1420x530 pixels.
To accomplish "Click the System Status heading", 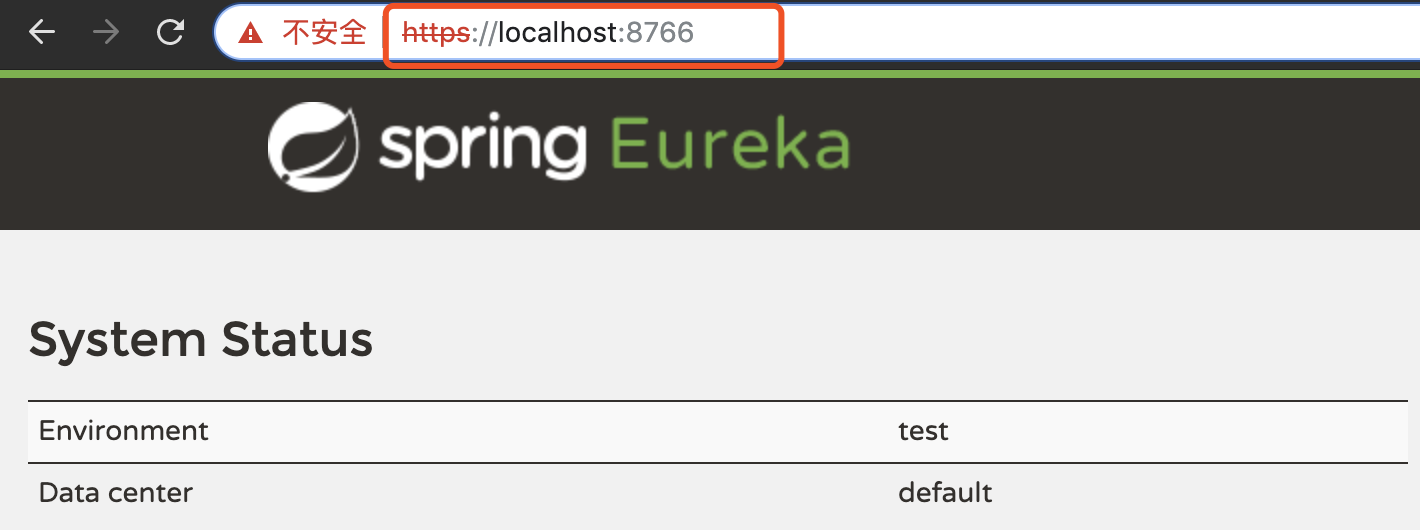I will coord(201,340).
